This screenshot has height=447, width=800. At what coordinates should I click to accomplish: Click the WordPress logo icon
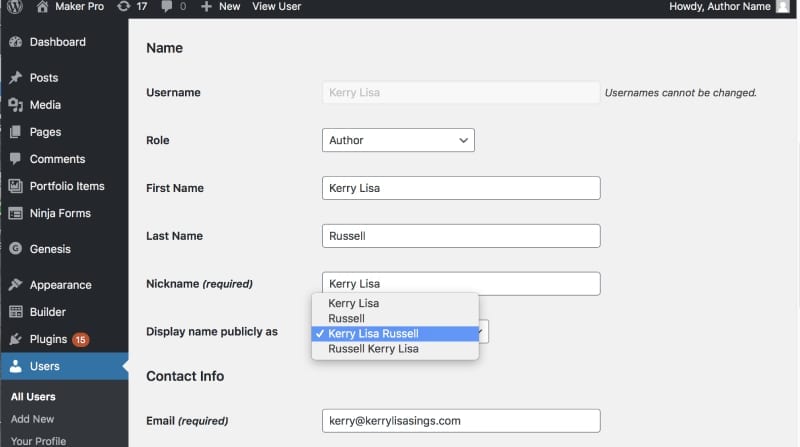[14, 7]
